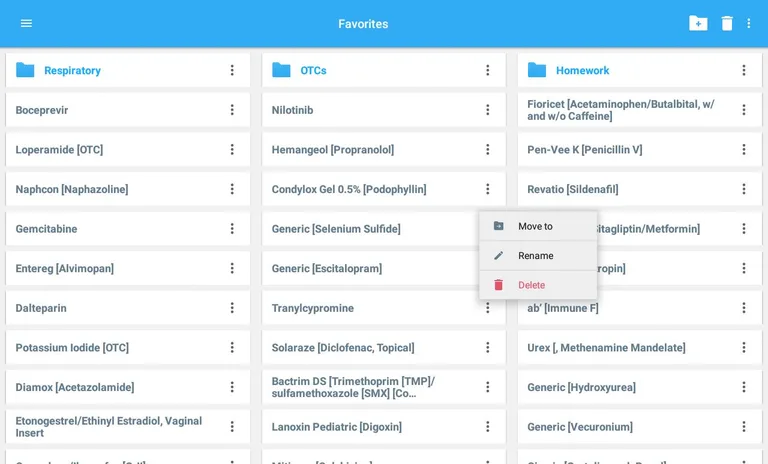Open the Hemangeol [Propranolol] entry
The image size is (768, 464).
tap(384, 149)
